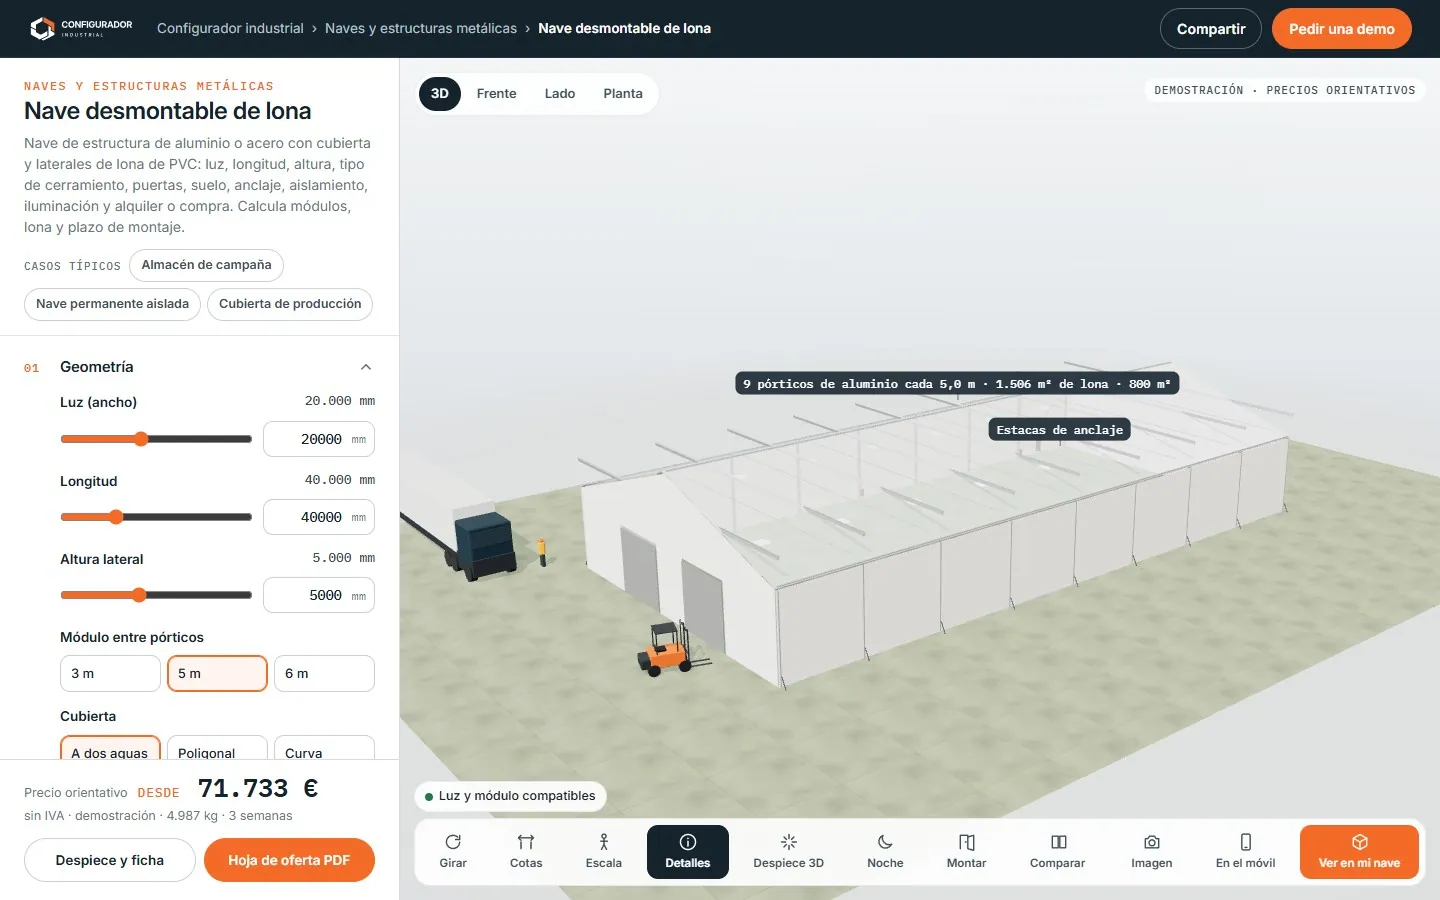This screenshot has width=1440, height=900.
Task: Focus the Luz 20000 mm input field
Action: (319, 439)
